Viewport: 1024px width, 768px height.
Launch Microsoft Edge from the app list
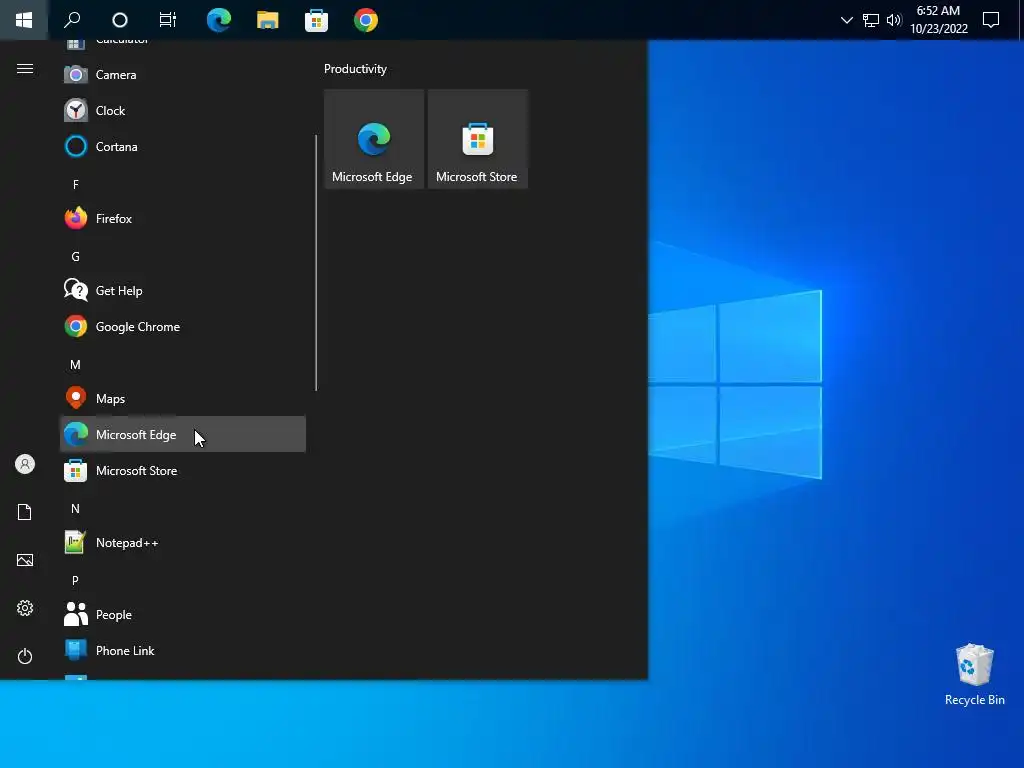click(183, 434)
